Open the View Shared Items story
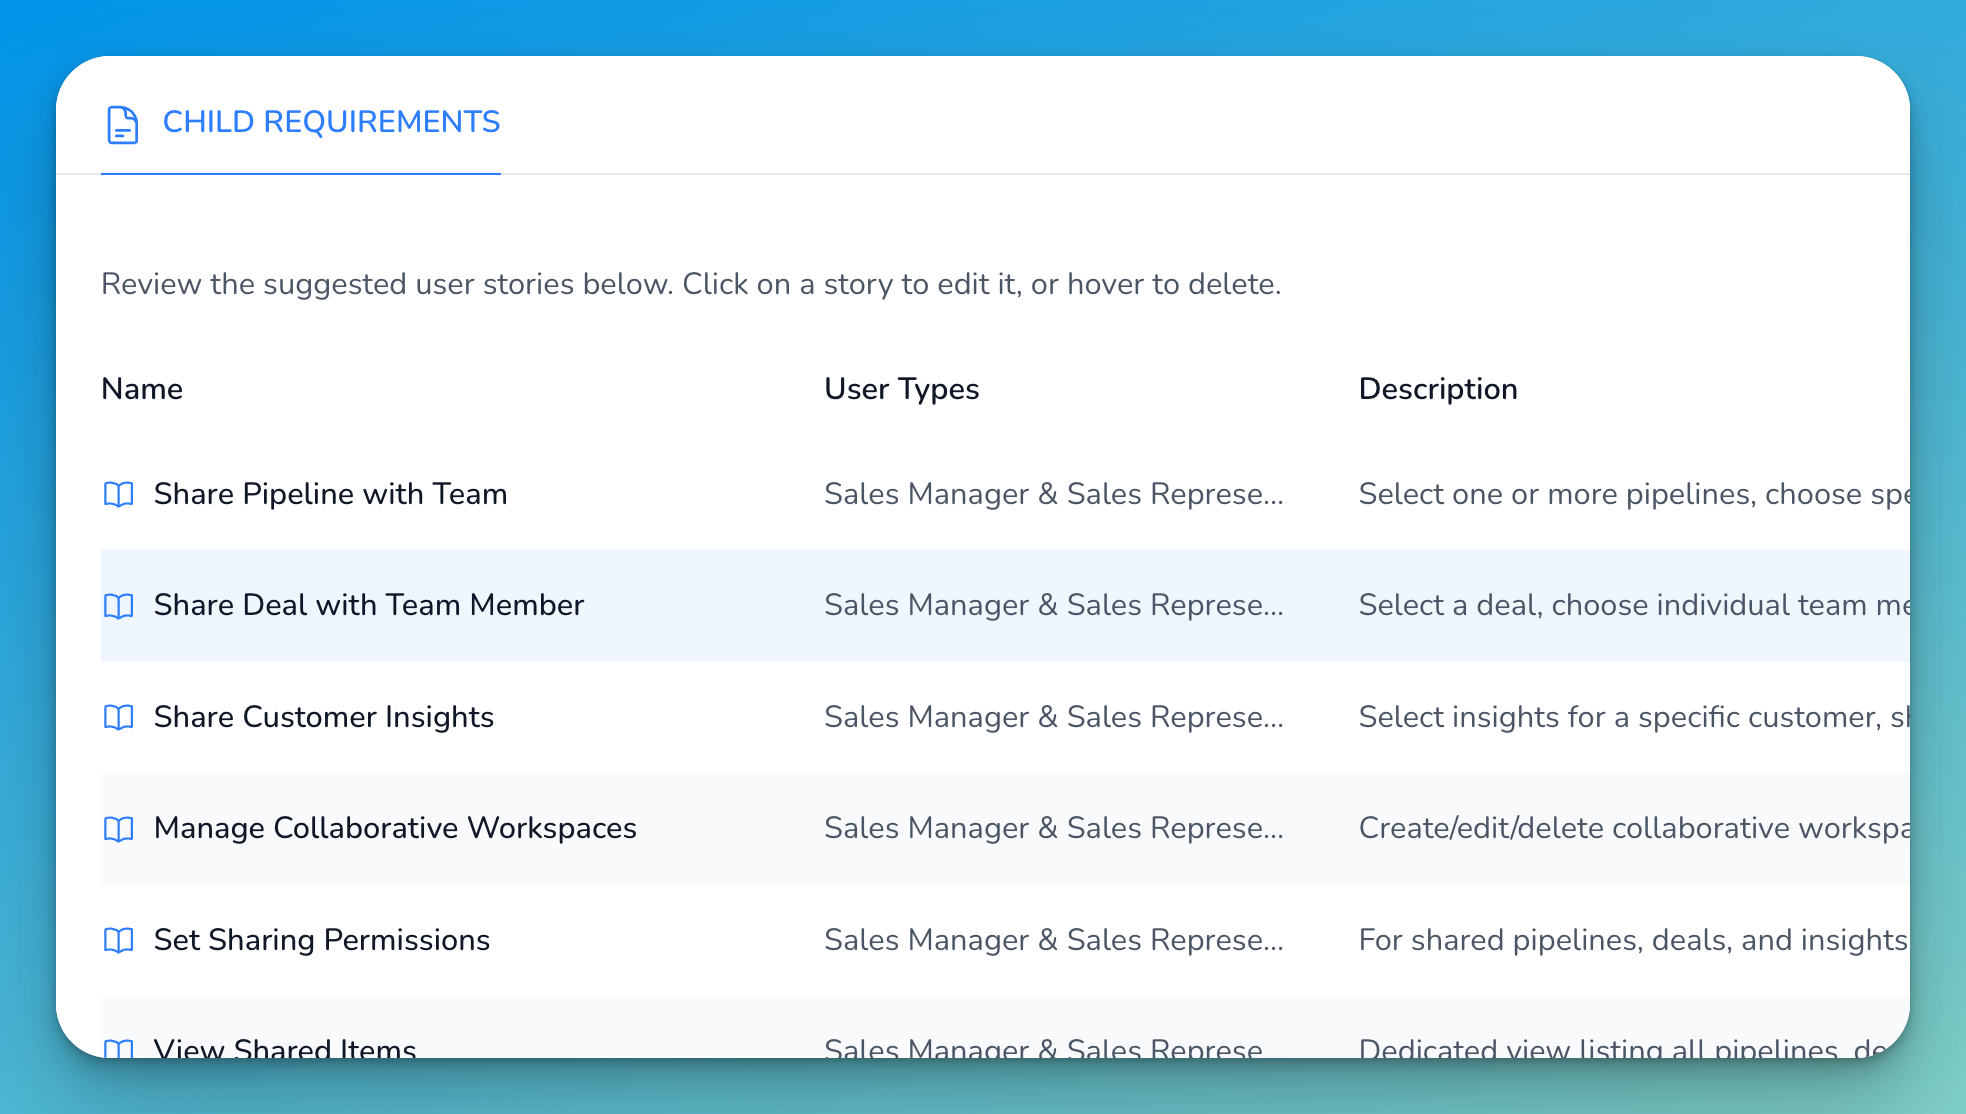1966x1114 pixels. 284,1050
